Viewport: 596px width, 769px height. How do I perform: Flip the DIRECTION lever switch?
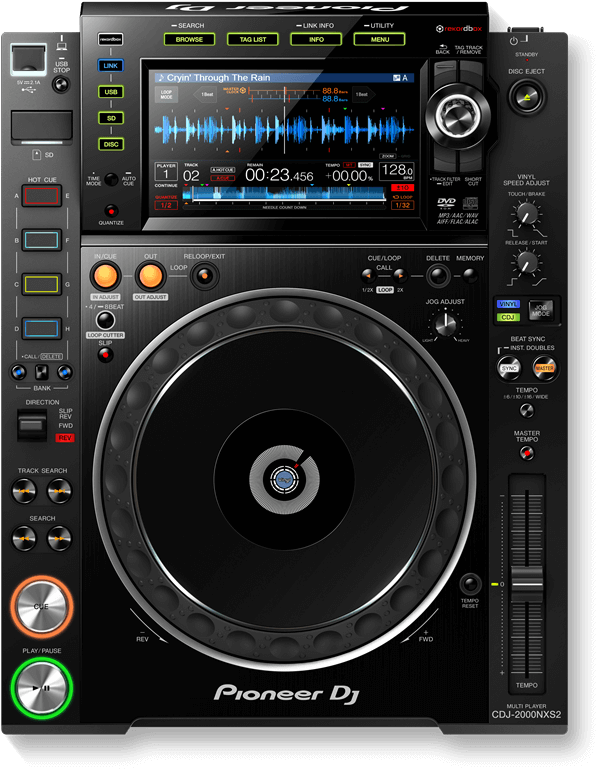tap(31, 425)
